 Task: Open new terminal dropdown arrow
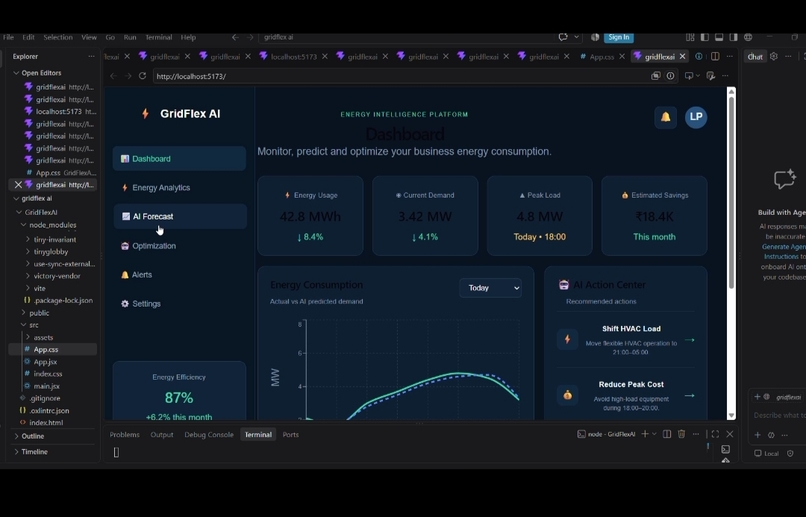point(654,434)
